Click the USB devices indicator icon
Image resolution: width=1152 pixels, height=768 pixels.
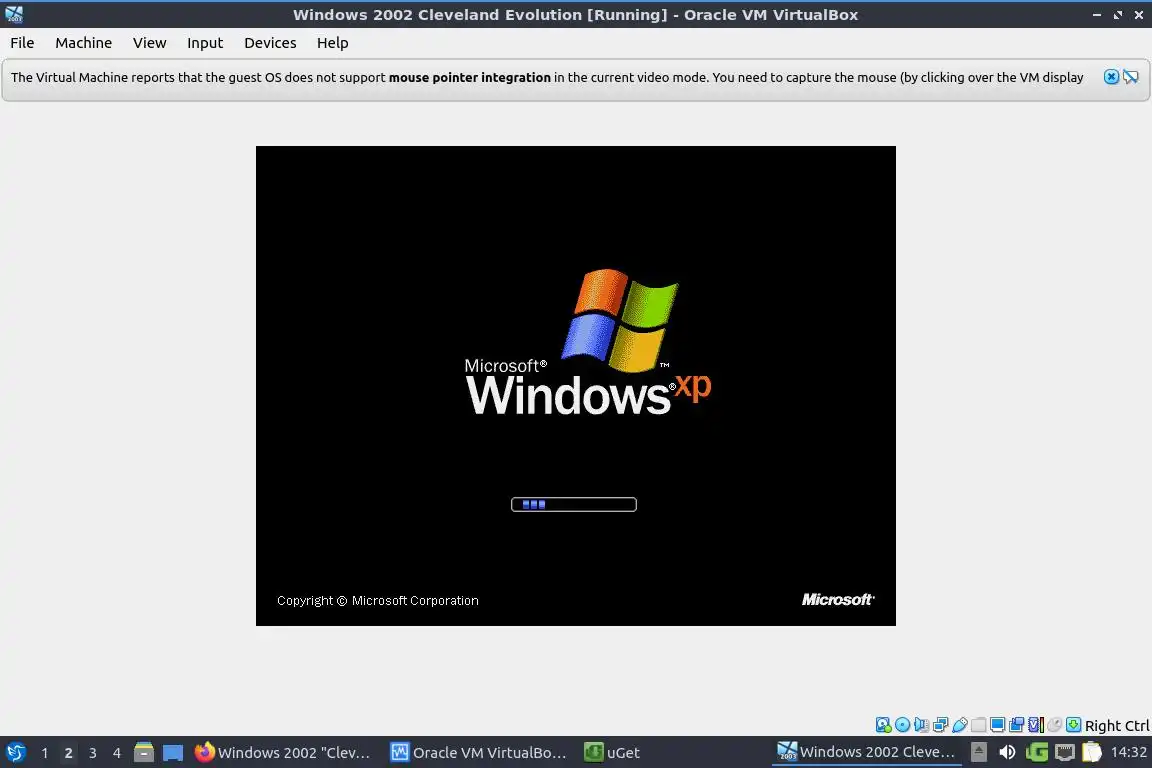pyautogui.click(x=960, y=725)
